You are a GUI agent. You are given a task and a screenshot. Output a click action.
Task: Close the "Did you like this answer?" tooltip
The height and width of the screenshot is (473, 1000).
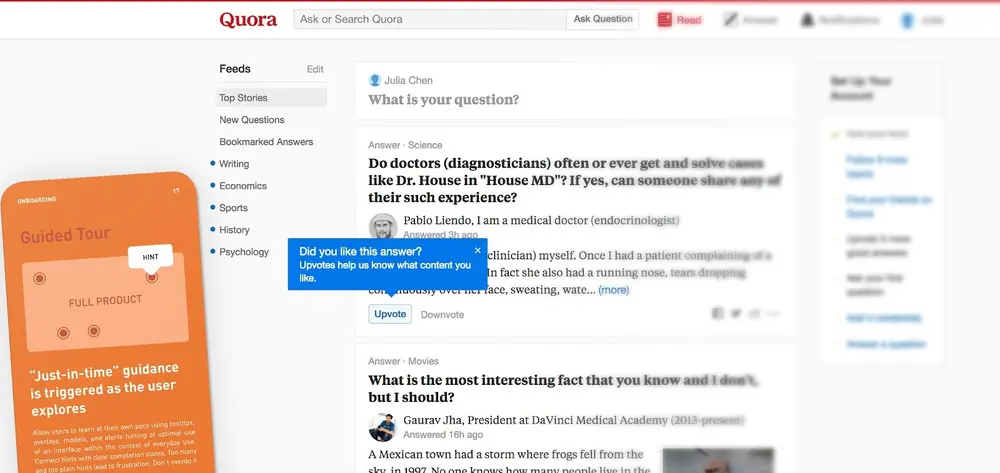point(478,251)
